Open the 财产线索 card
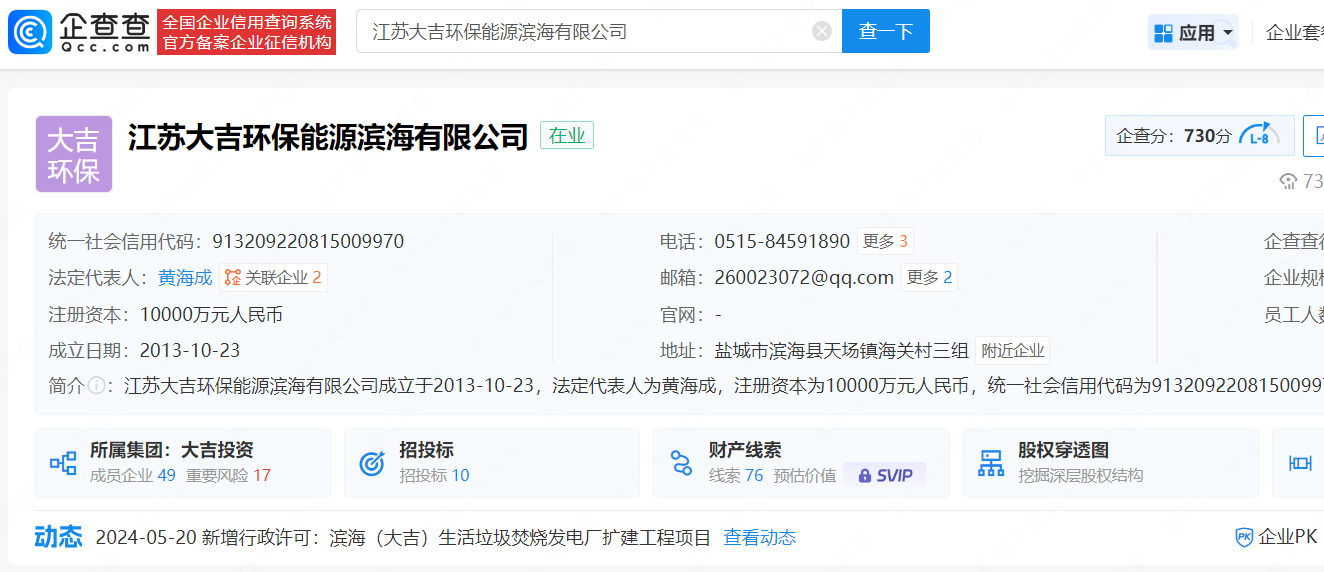The height and width of the screenshot is (572, 1324). point(801,463)
